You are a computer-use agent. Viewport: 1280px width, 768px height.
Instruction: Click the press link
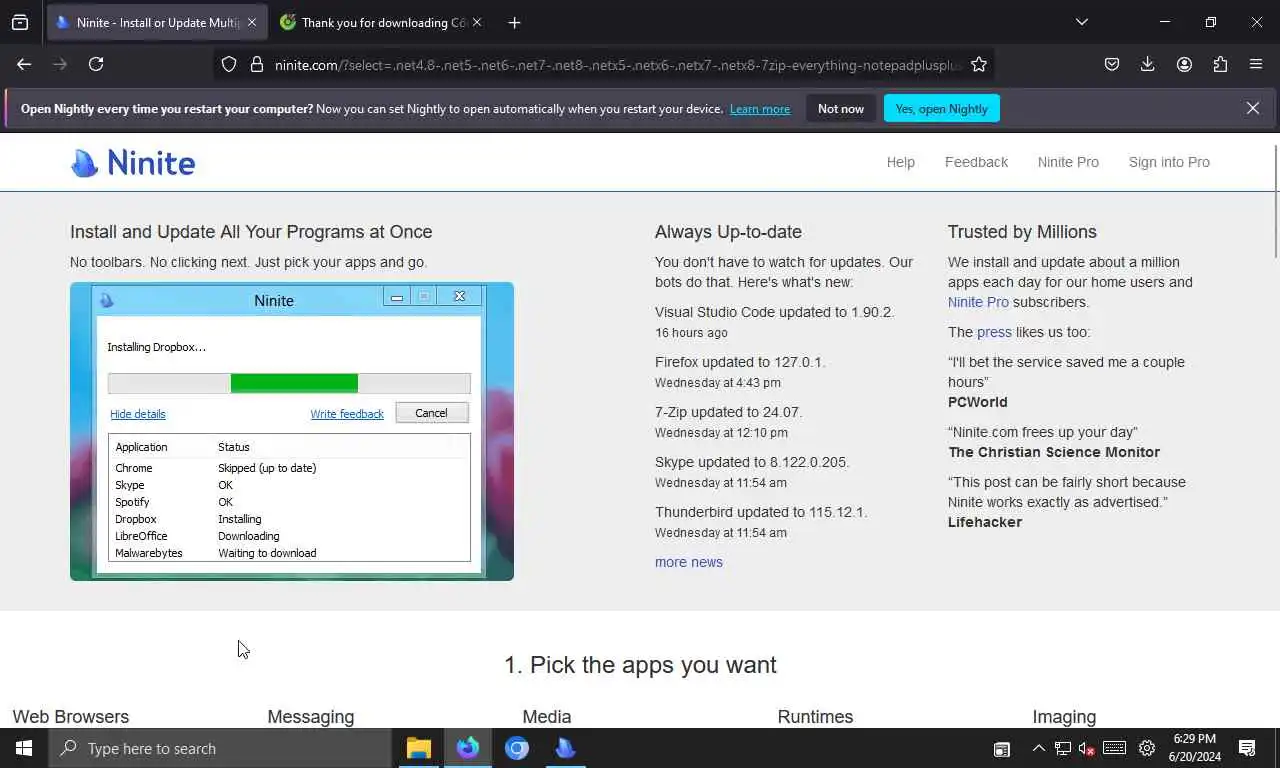click(994, 332)
